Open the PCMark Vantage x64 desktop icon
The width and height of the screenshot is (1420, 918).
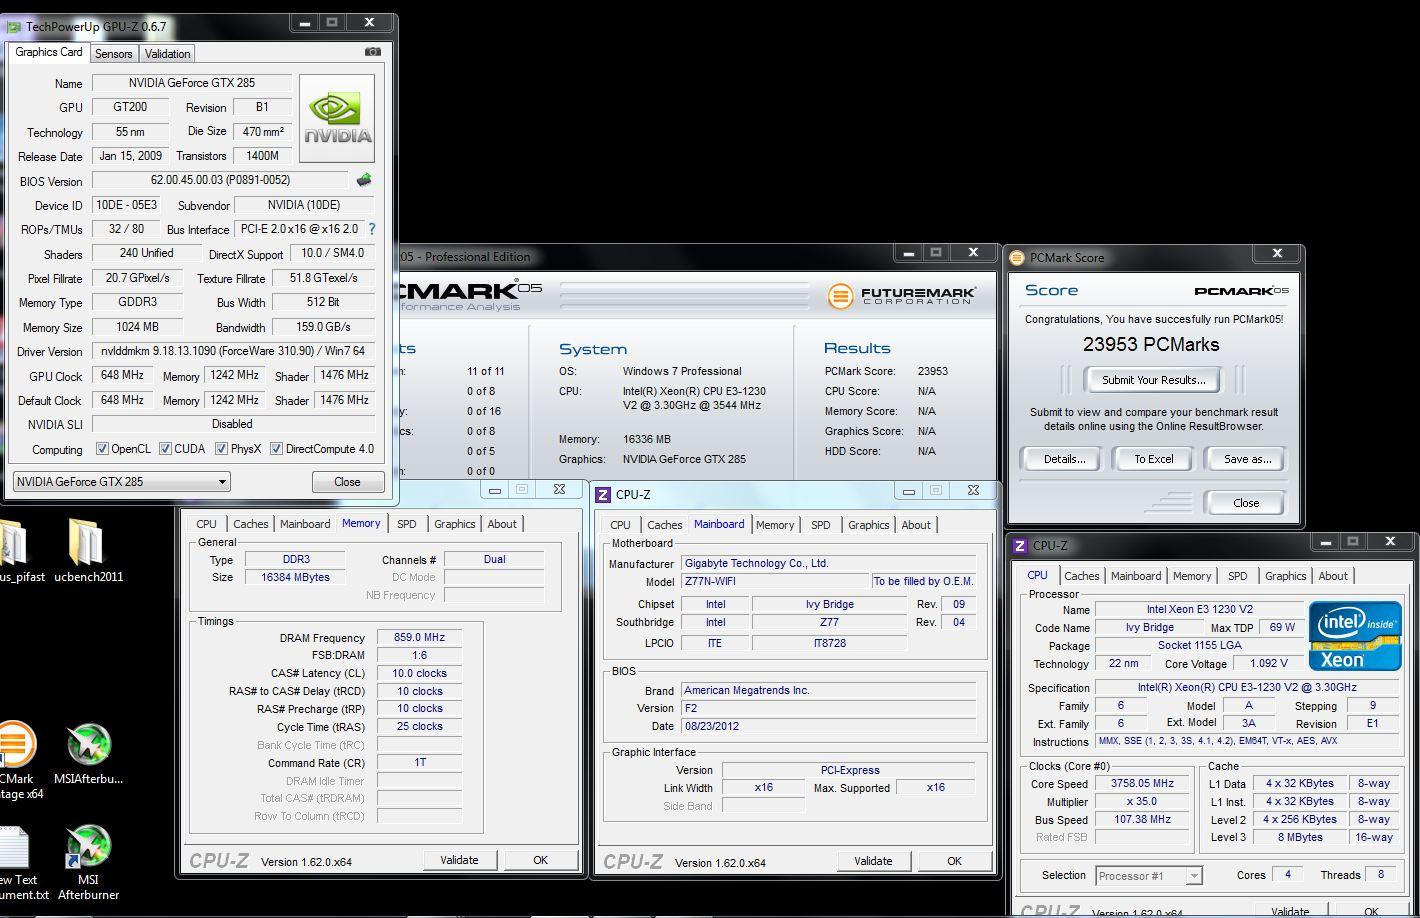coord(16,760)
